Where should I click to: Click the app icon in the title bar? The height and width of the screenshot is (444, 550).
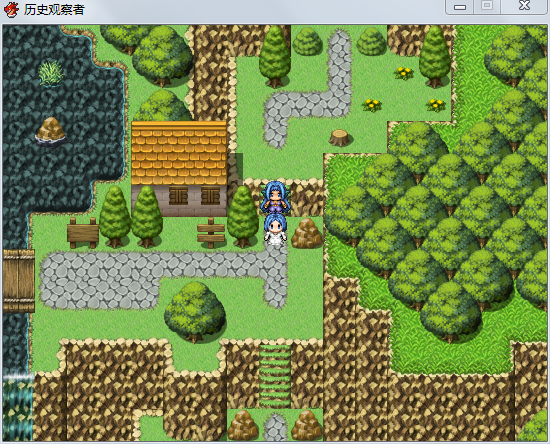11,9
